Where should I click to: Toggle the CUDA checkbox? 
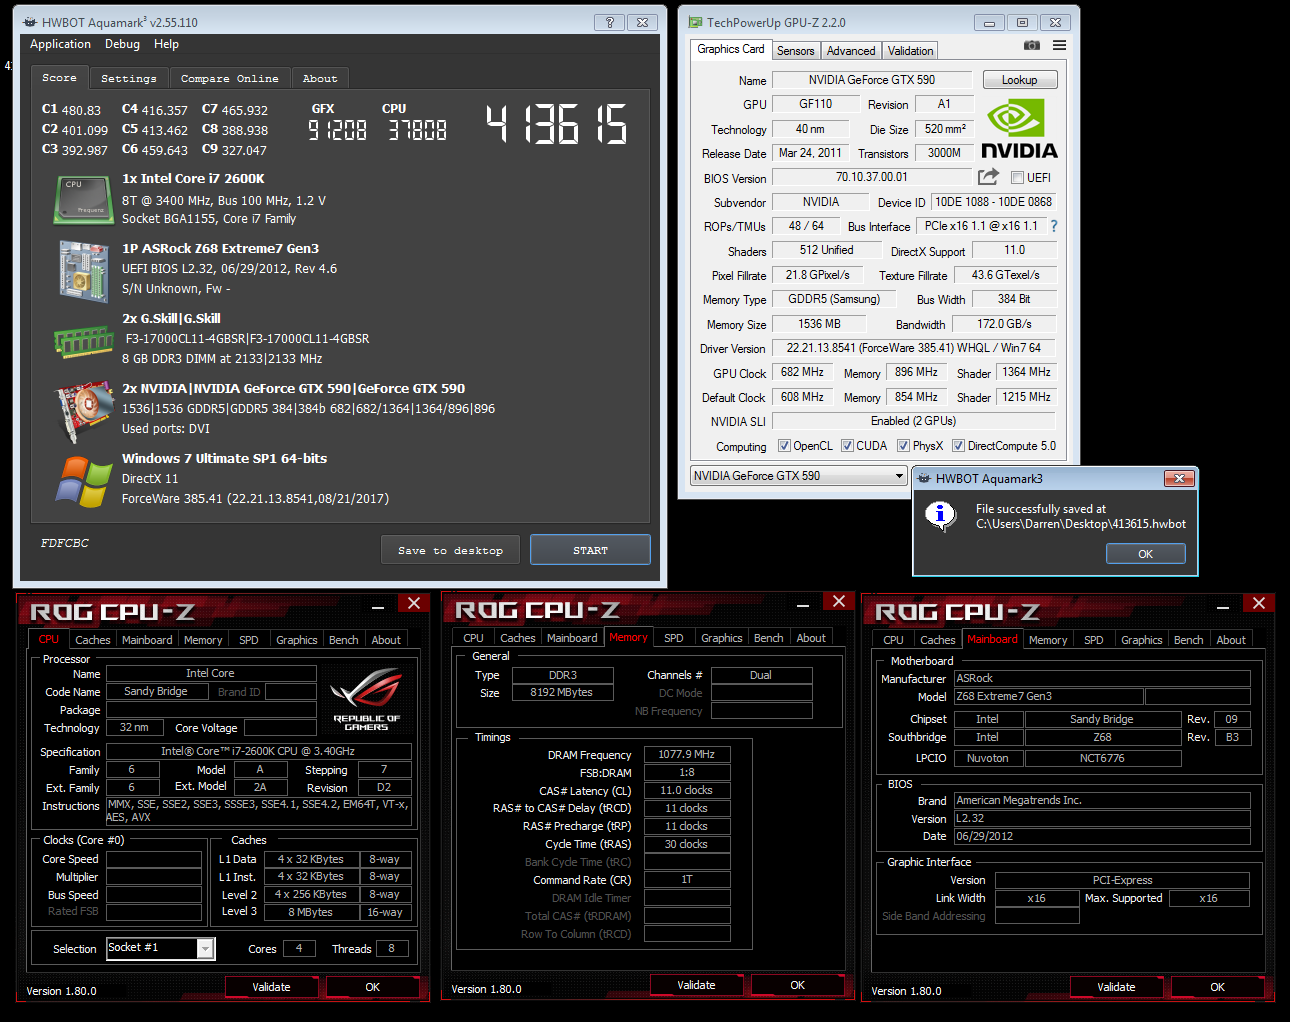pos(847,446)
